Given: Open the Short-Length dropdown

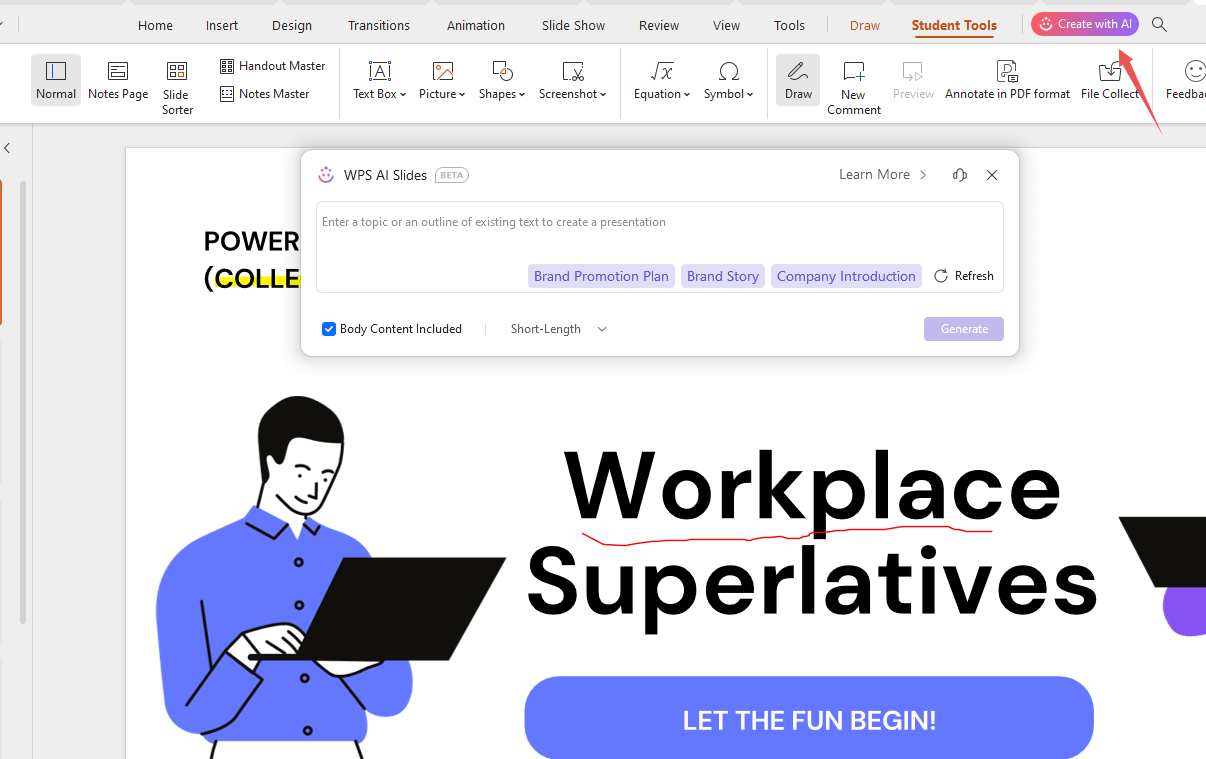Looking at the screenshot, I should point(558,329).
